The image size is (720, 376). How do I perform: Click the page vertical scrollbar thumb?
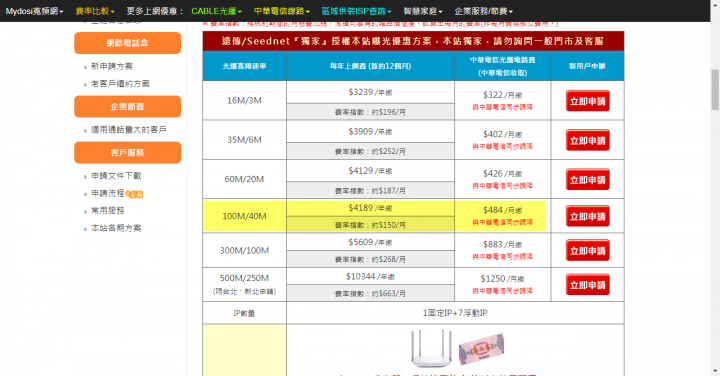(715, 90)
